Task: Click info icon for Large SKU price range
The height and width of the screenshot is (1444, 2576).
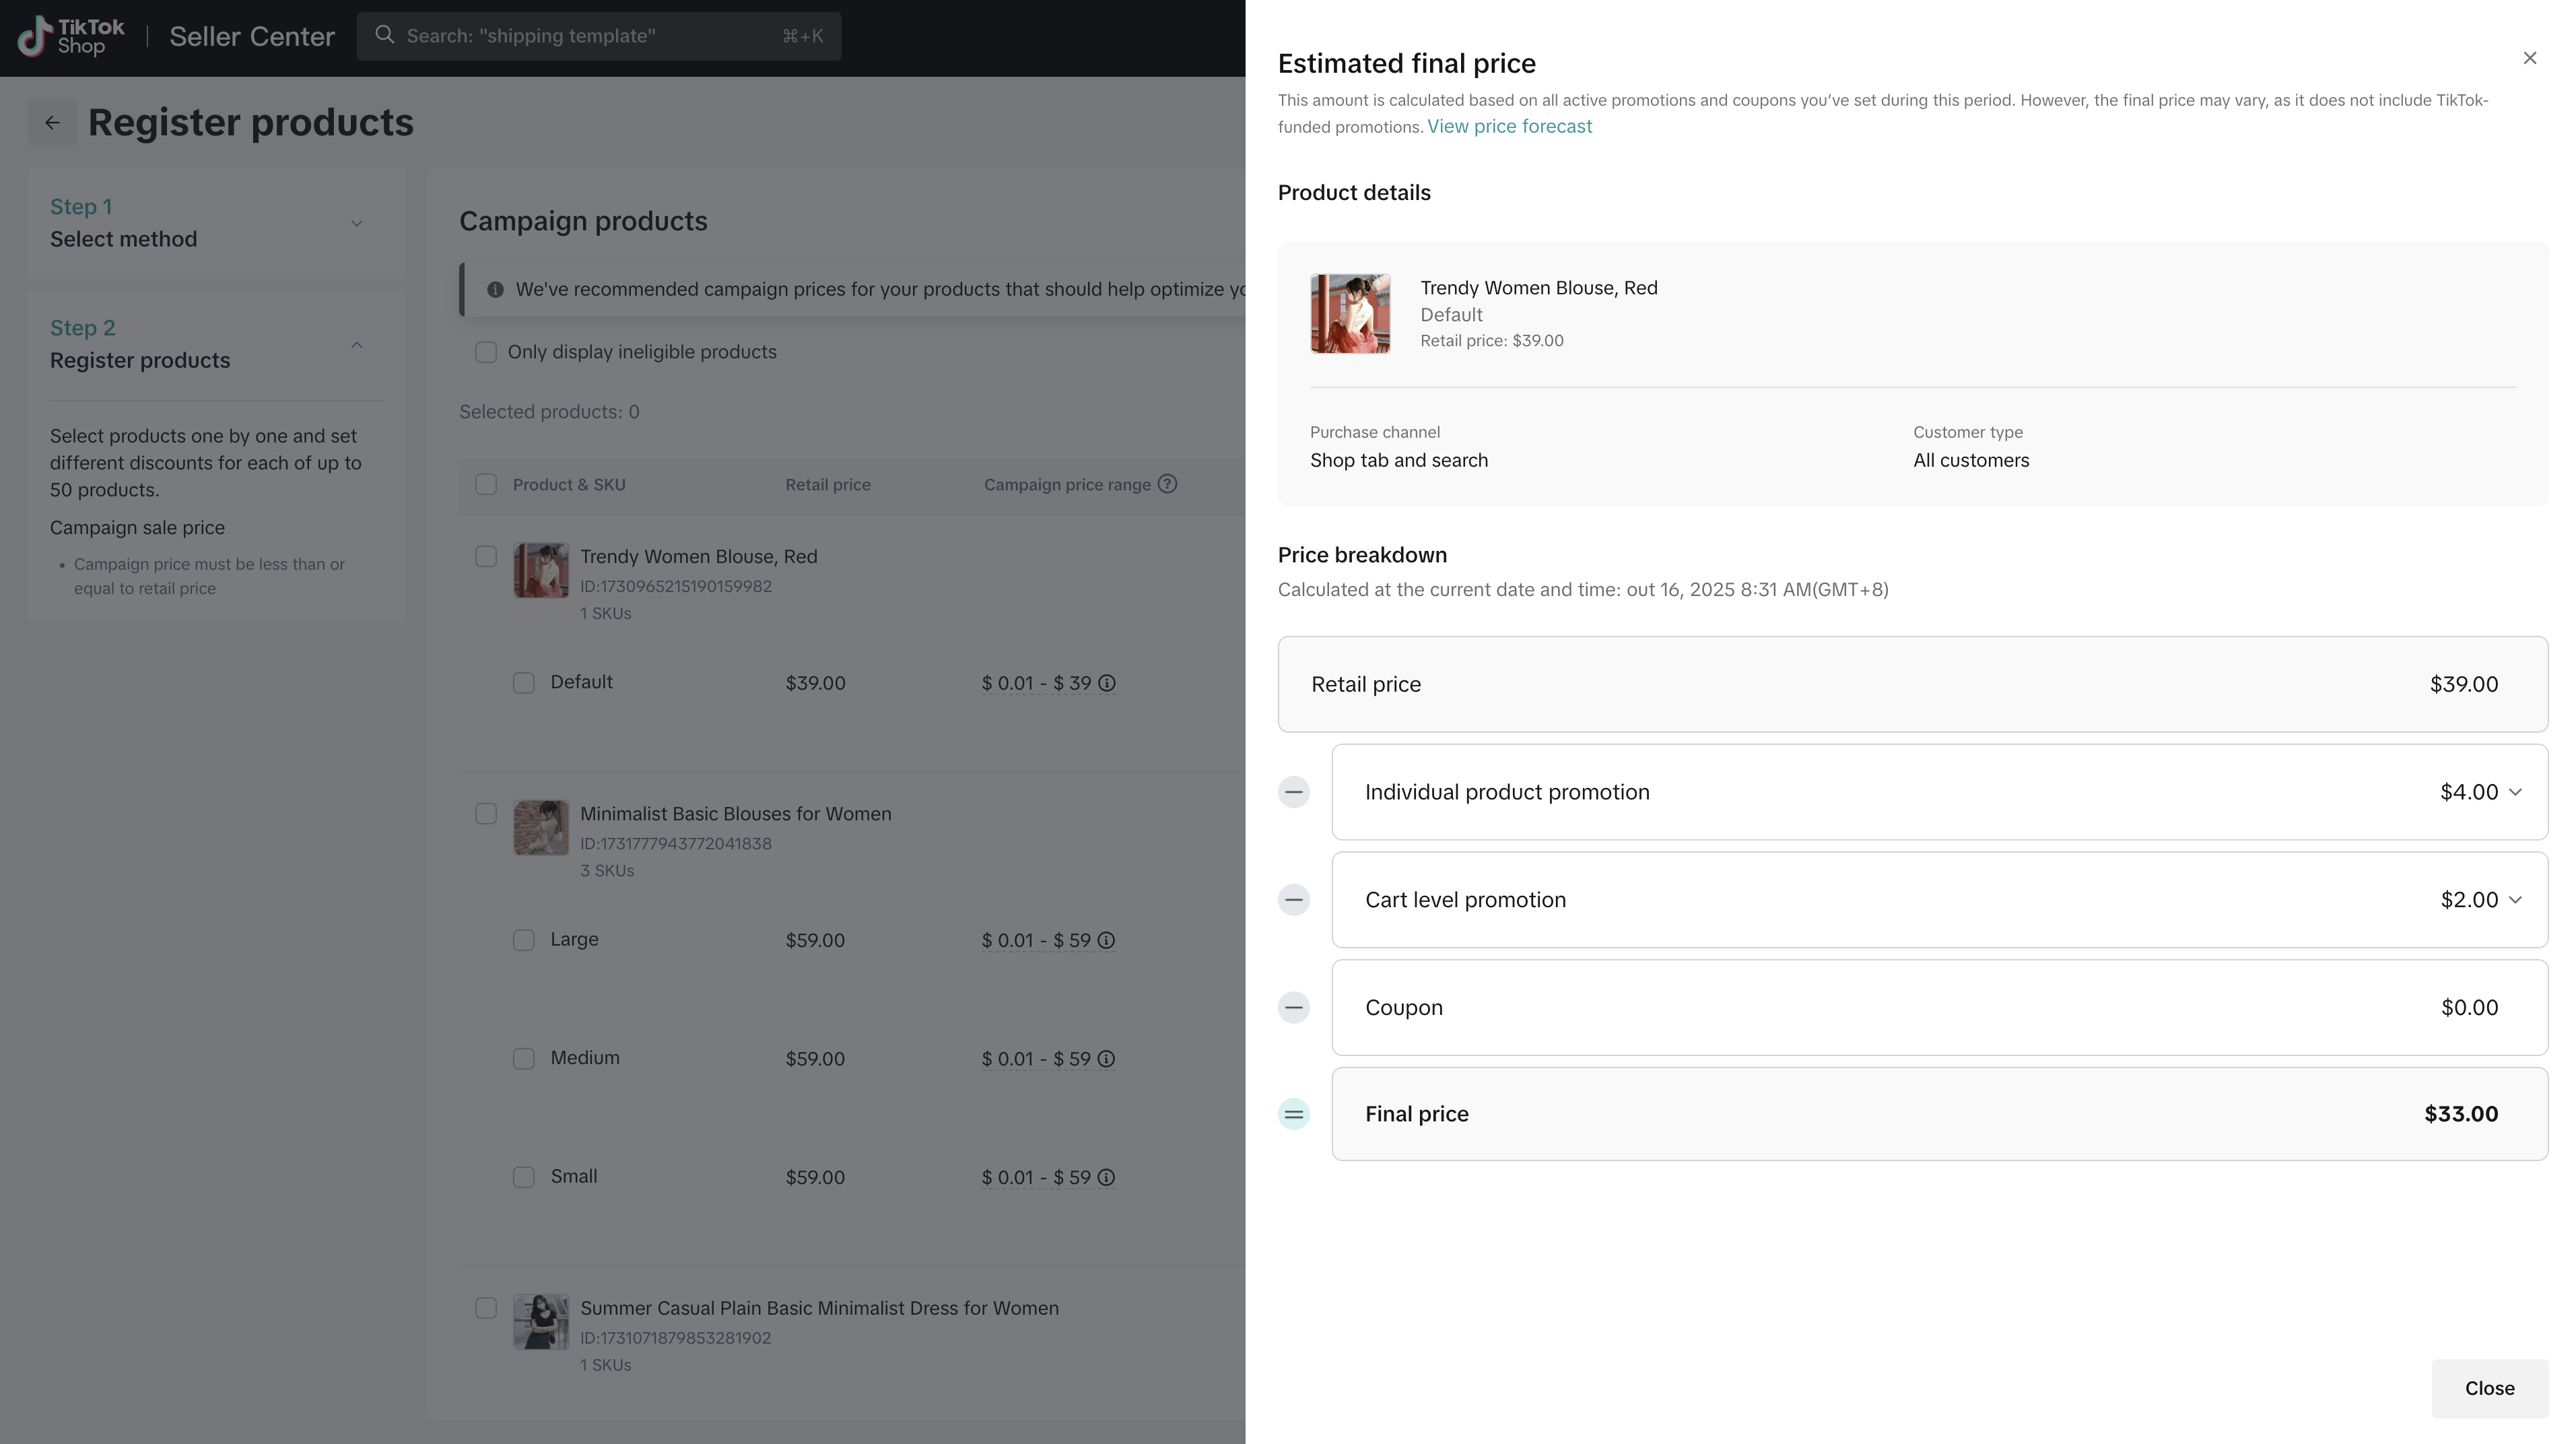Action: pos(1107,941)
